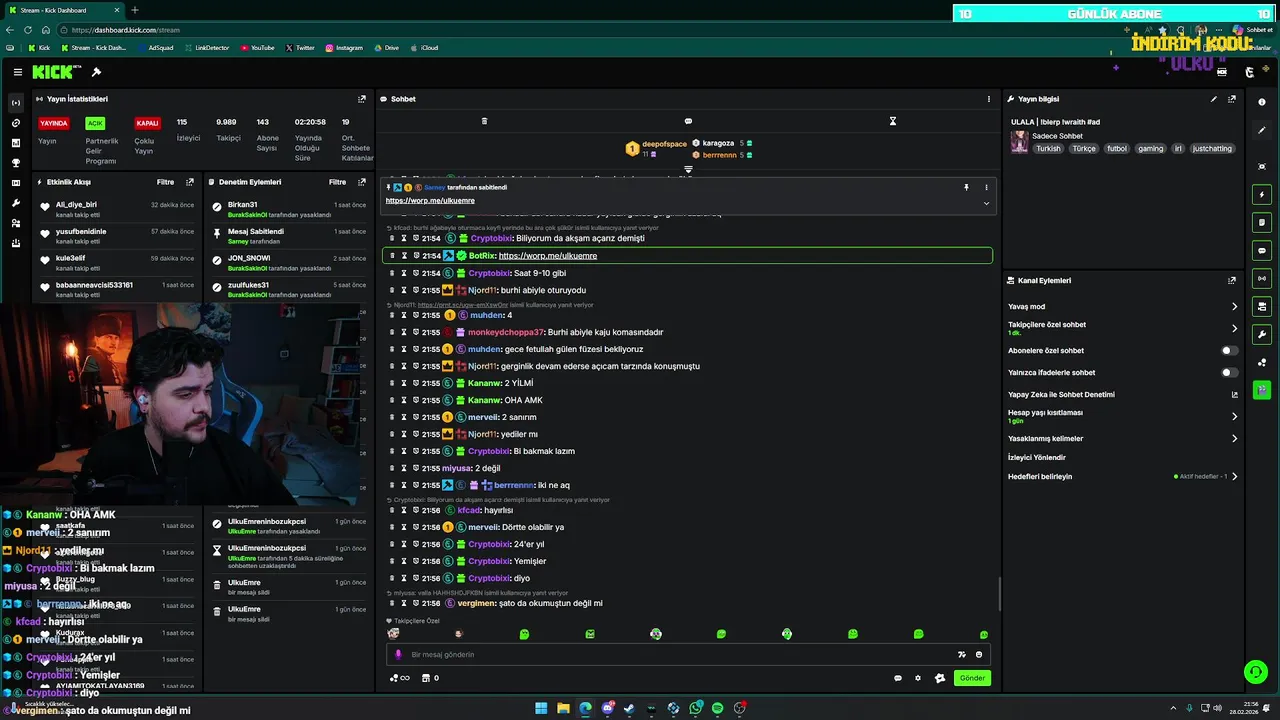Click the Kick logo
1280x720 pixels.
click(52, 72)
